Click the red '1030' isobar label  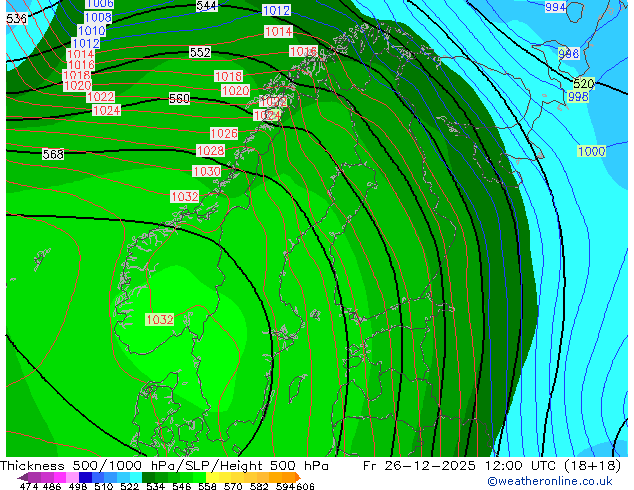point(207,171)
